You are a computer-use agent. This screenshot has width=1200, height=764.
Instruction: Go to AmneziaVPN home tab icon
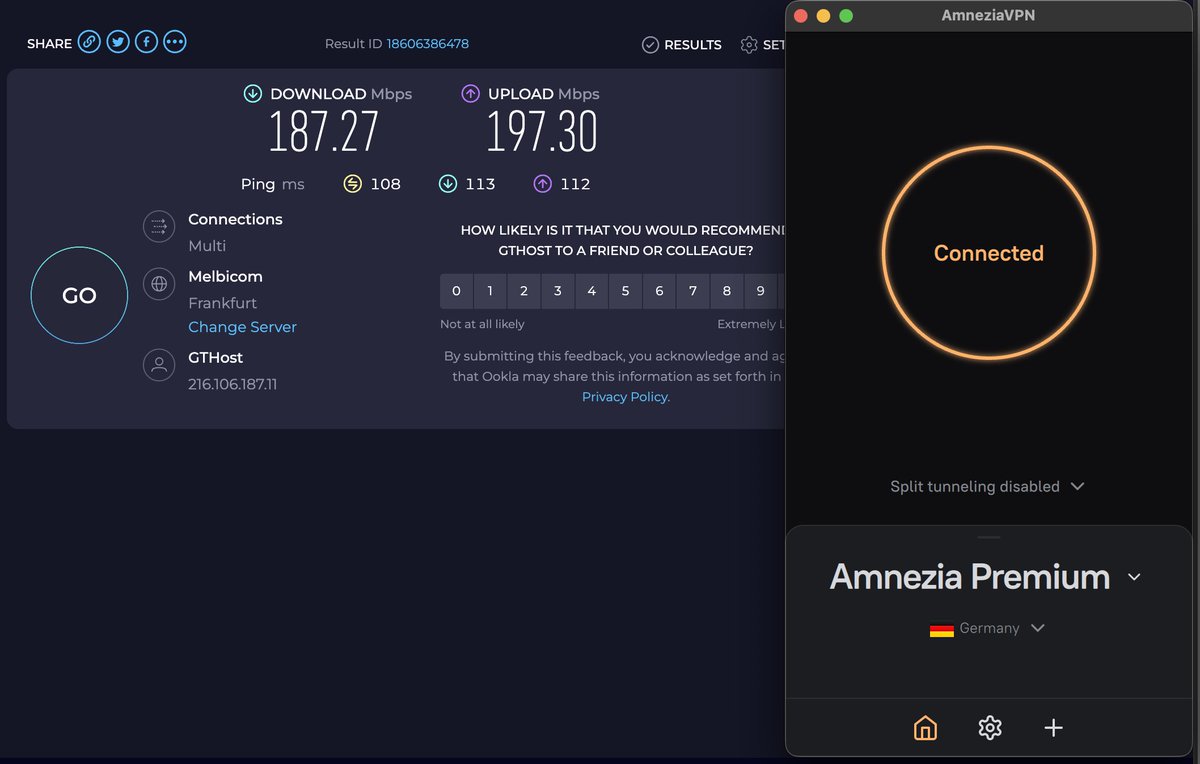pyautogui.click(x=926, y=728)
